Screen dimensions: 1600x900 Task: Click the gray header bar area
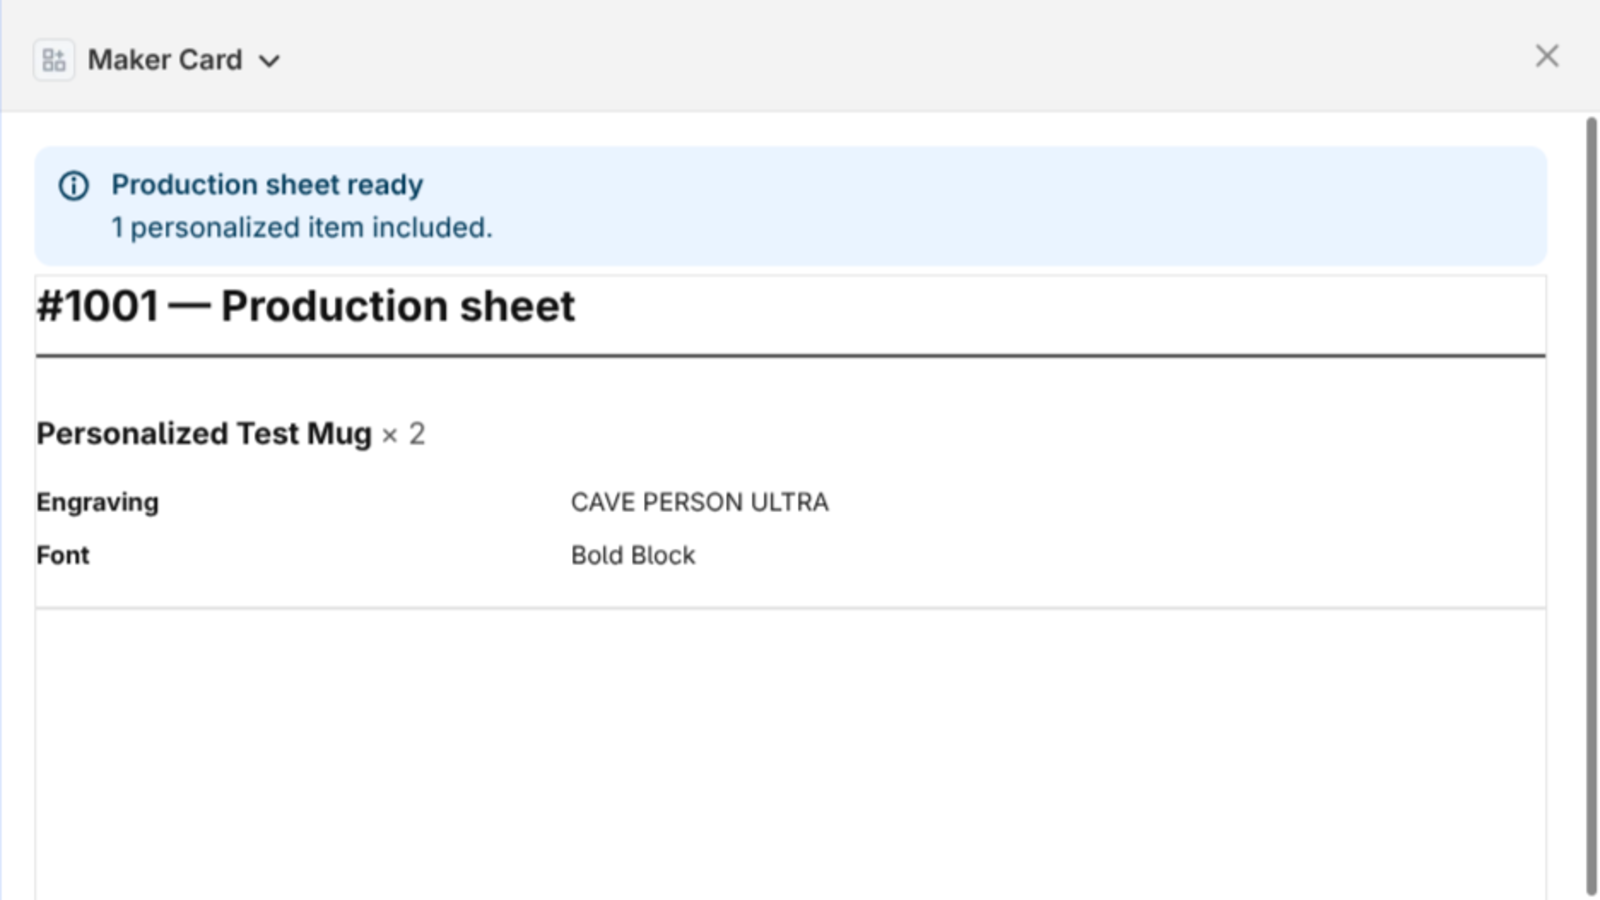click(x=900, y=56)
